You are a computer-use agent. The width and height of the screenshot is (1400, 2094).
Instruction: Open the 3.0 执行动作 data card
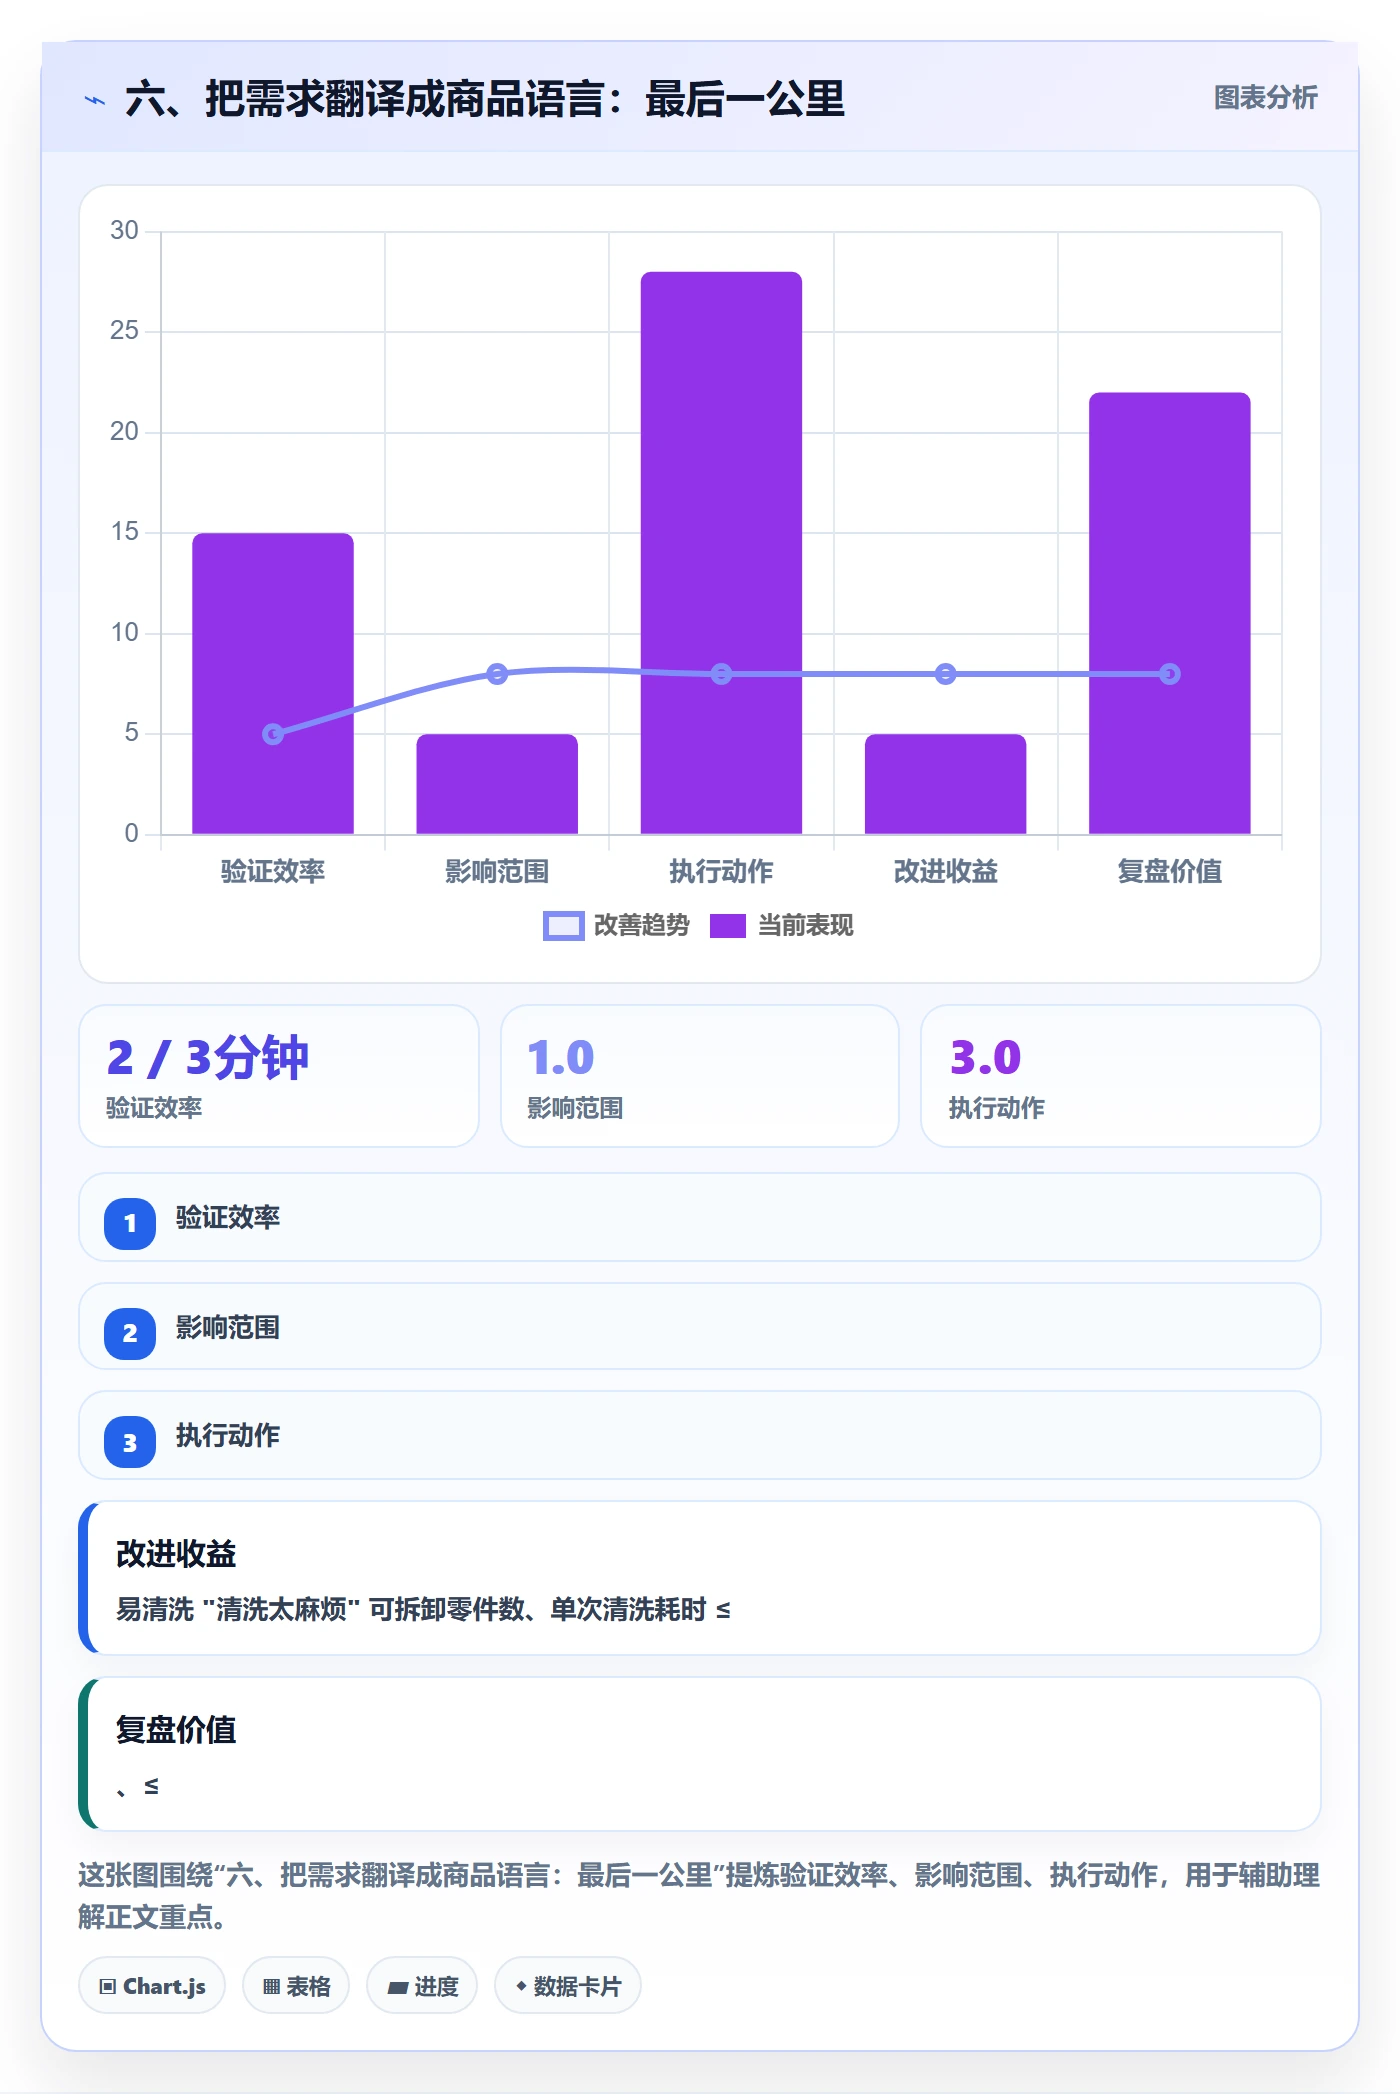[x=1121, y=1076]
